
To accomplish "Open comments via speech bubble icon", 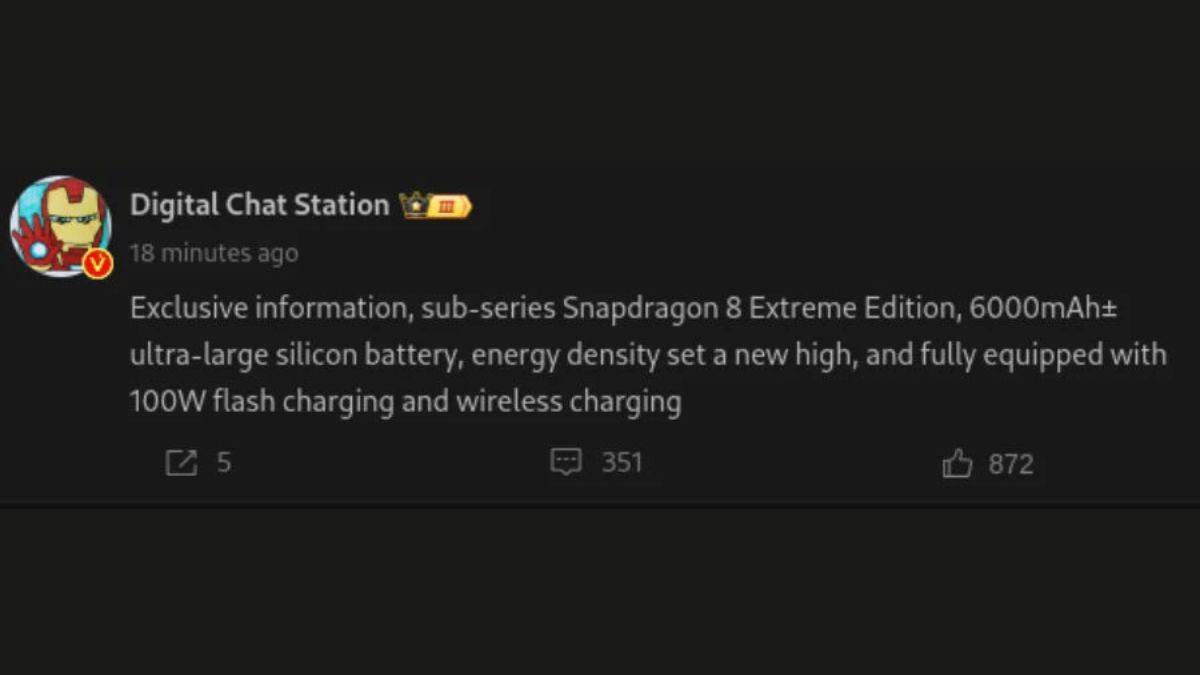I will pos(566,462).
